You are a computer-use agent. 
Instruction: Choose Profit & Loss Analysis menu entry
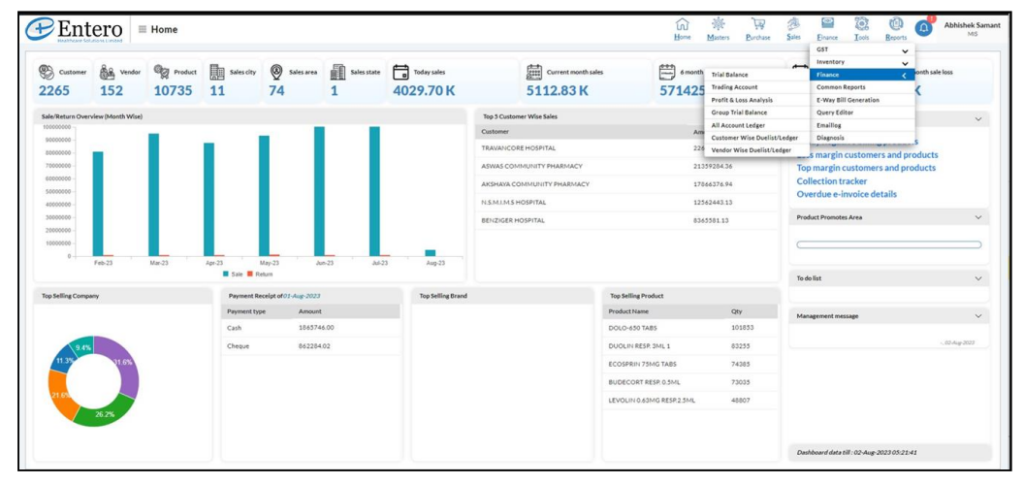(x=741, y=100)
